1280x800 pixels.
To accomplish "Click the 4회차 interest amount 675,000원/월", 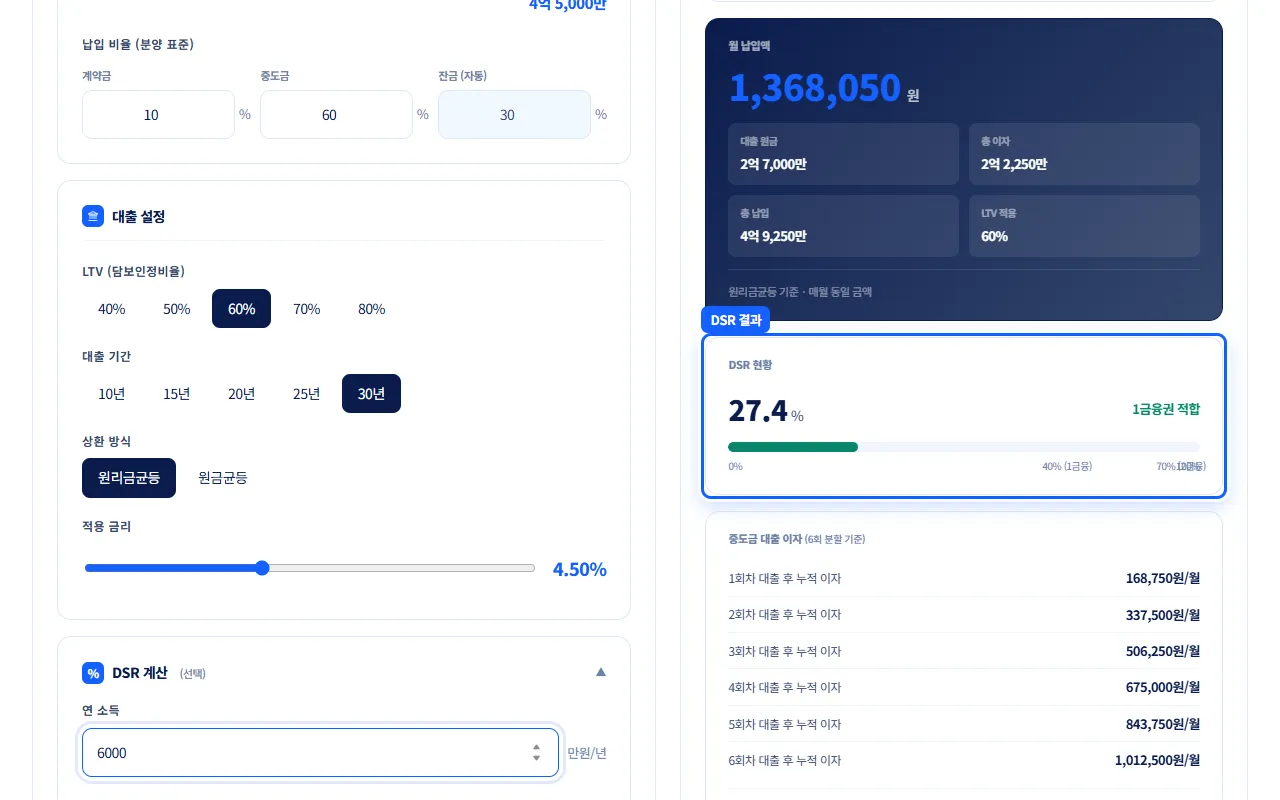I will (1163, 688).
